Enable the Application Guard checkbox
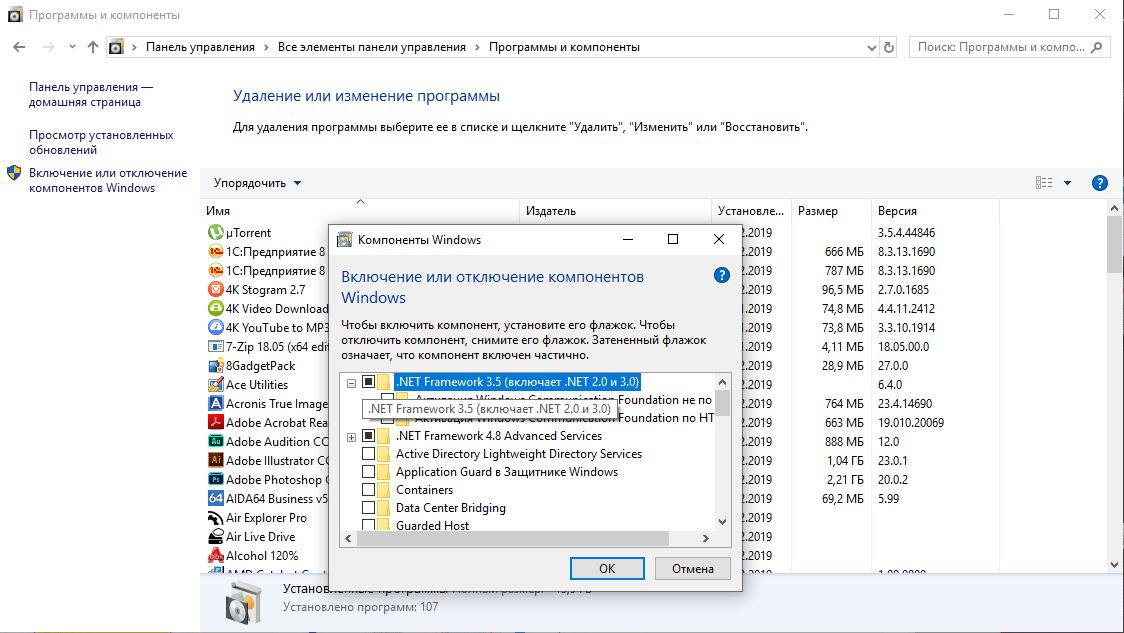 tap(368, 471)
